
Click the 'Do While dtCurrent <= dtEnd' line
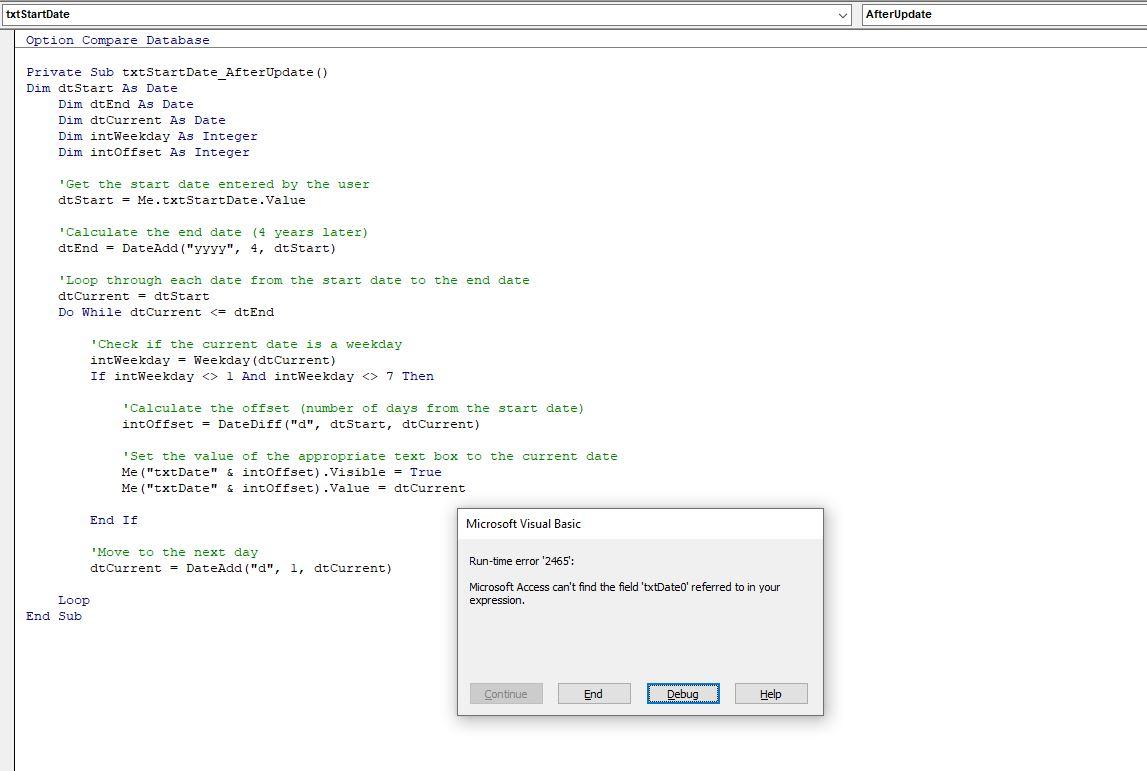coord(166,312)
